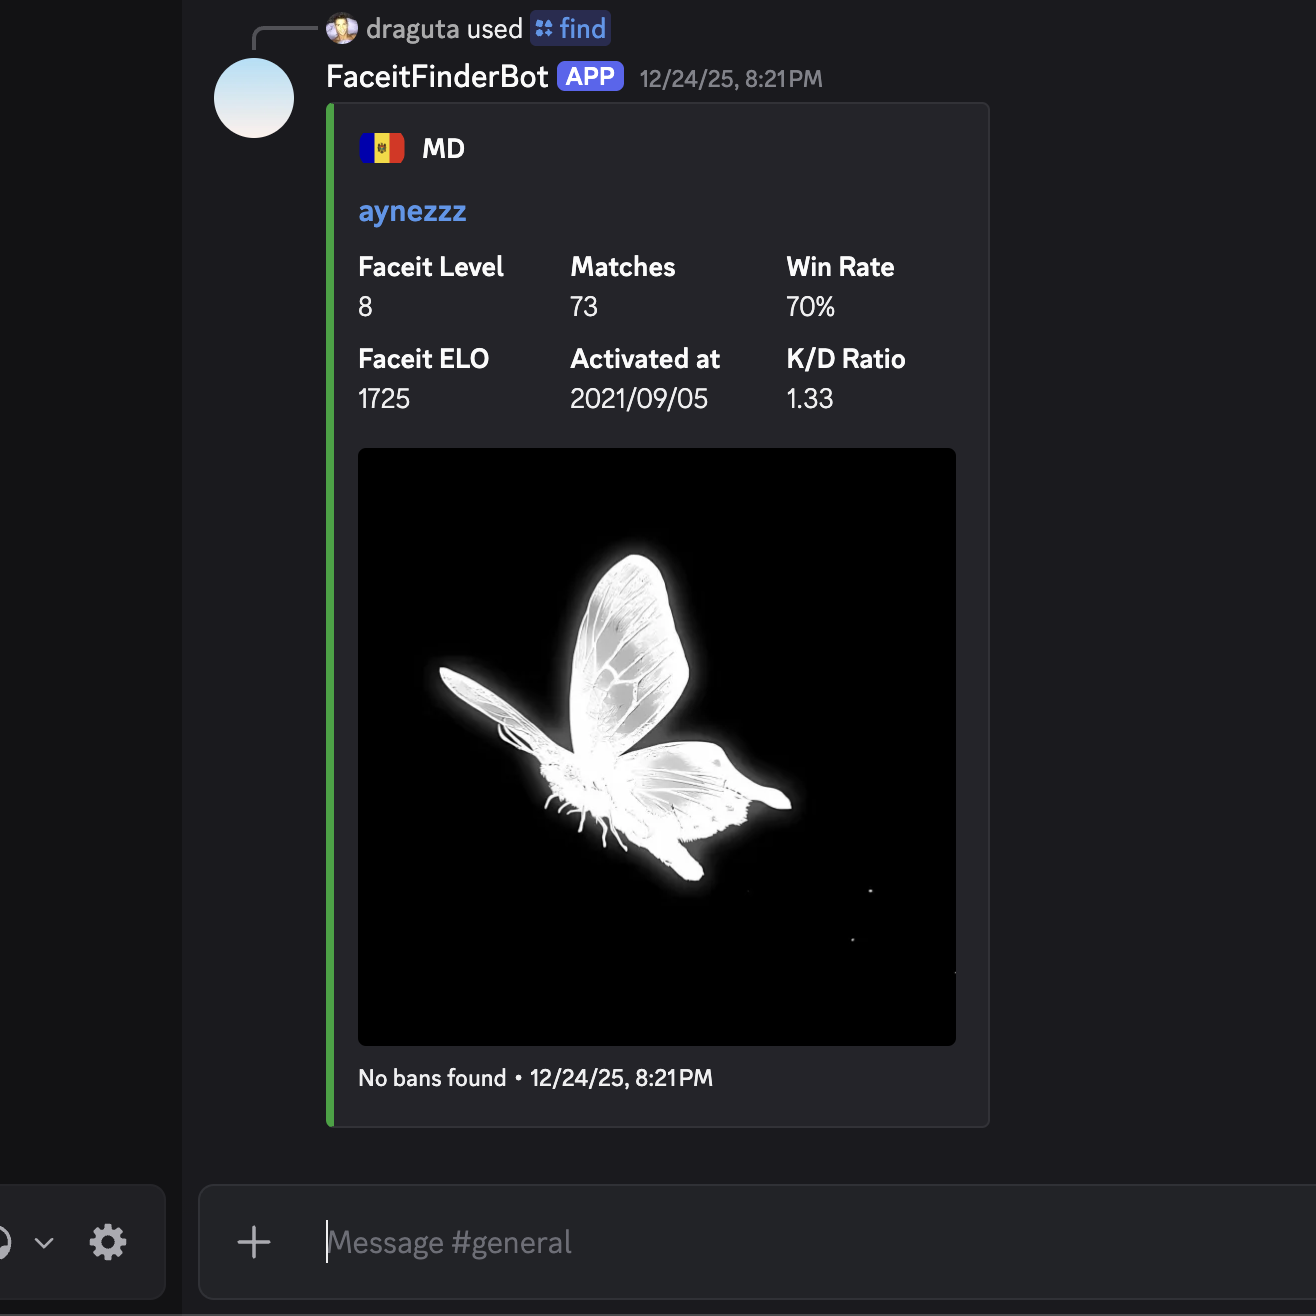Click the slash command icon beside find
Image resolution: width=1316 pixels, height=1316 pixels.
[x=544, y=29]
